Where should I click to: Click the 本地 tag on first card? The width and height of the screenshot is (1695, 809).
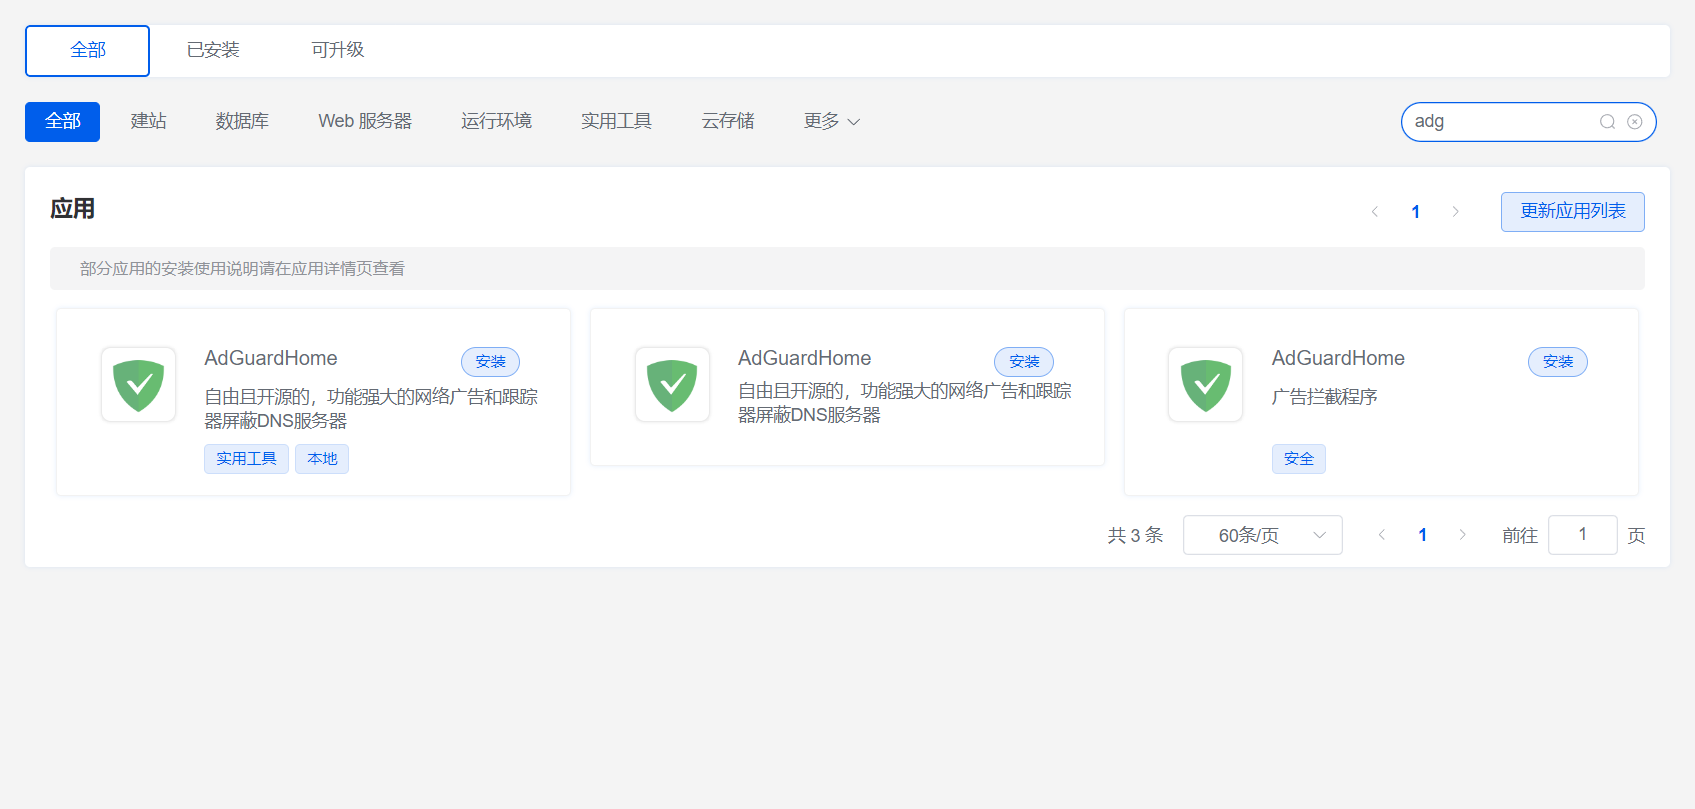pyautogui.click(x=322, y=459)
